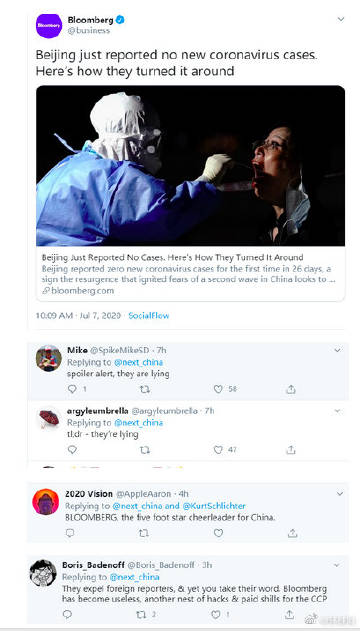360x631 pixels.
Task: Expand options chevron on Bloomberg tweet
Action: 341,19
